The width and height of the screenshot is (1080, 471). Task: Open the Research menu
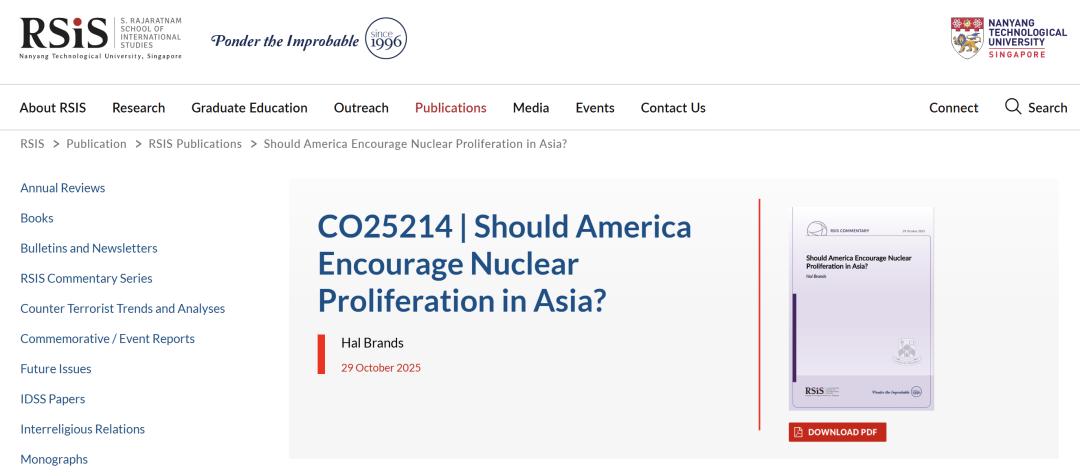coord(138,108)
